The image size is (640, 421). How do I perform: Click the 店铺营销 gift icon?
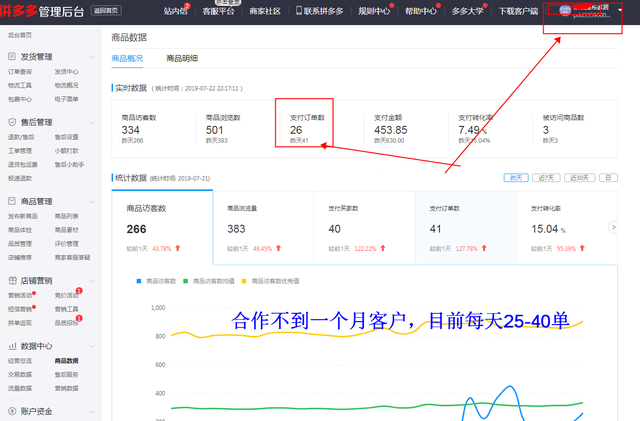(12, 280)
